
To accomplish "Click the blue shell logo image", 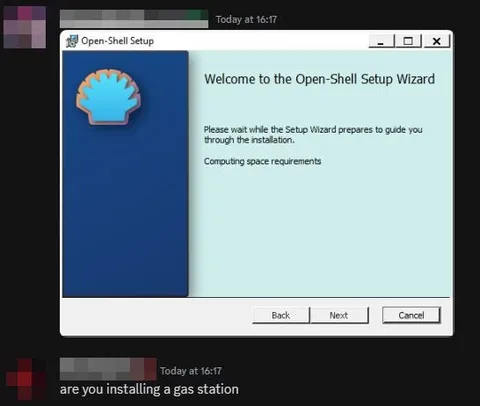I will pyautogui.click(x=108, y=97).
